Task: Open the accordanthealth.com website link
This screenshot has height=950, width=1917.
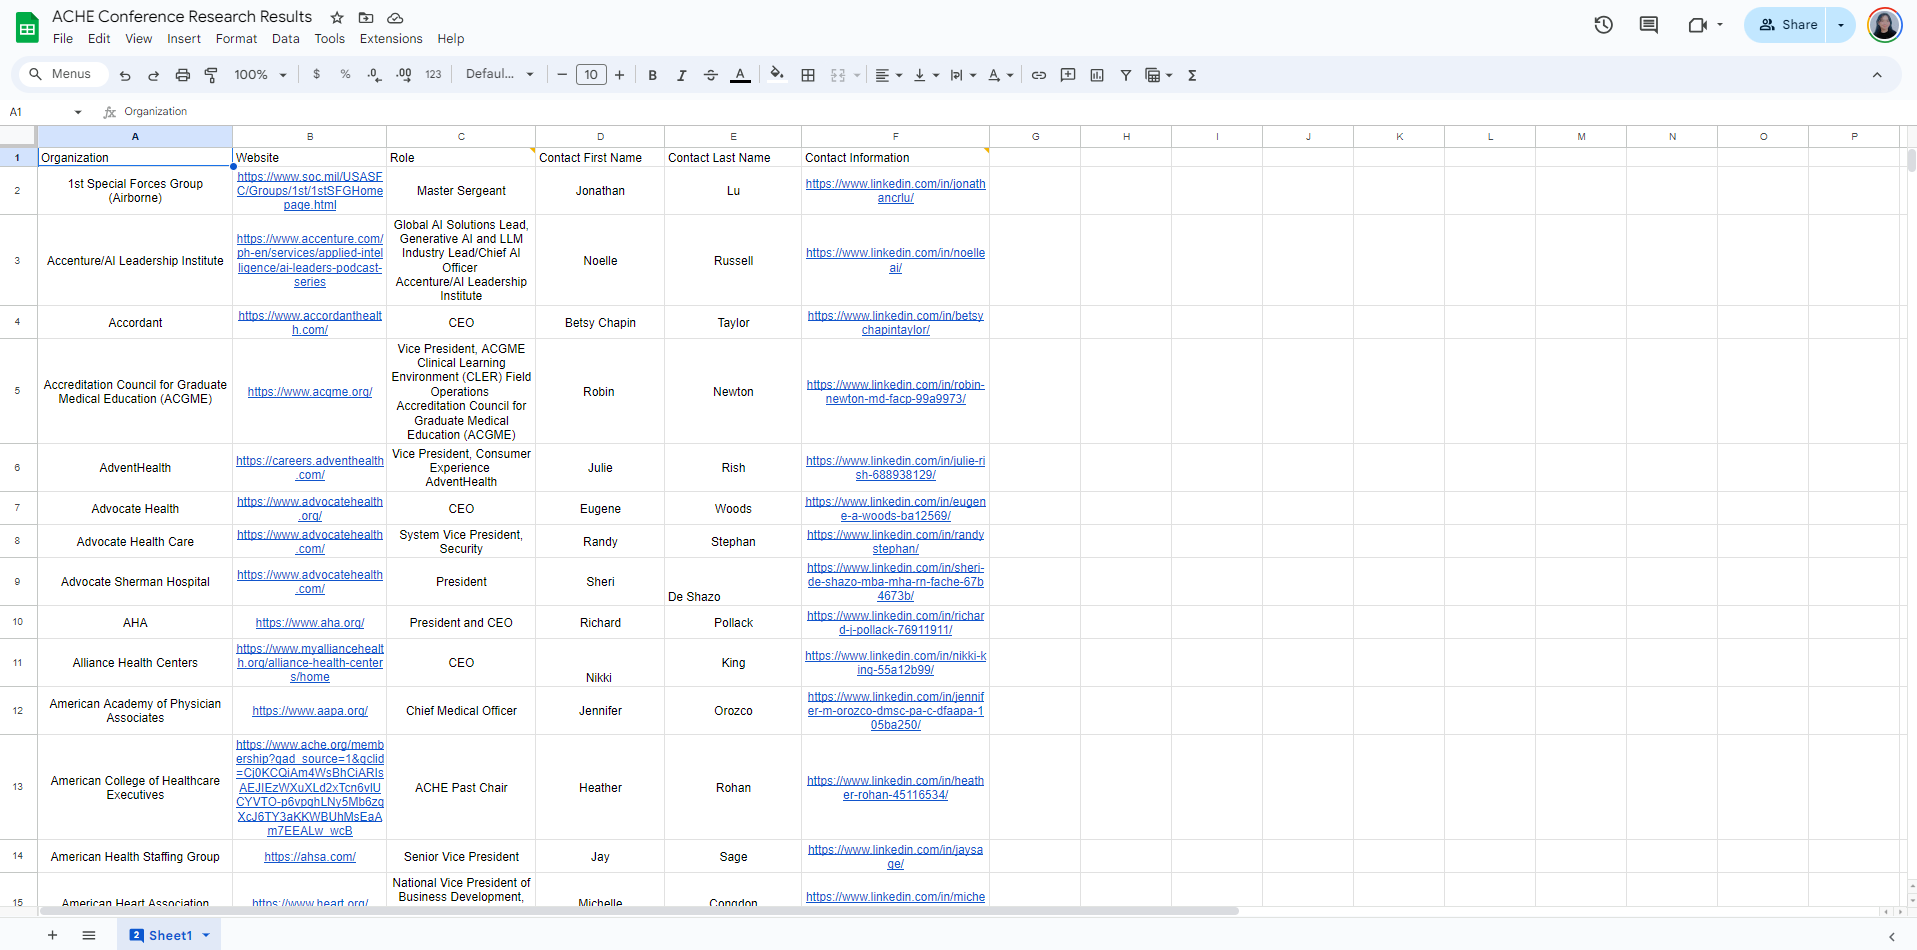Action: pyautogui.click(x=310, y=323)
